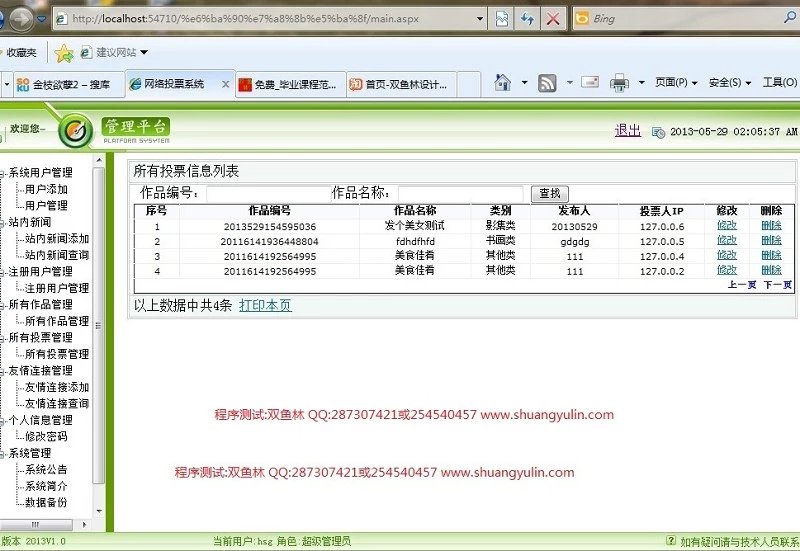Click 删除 for work fdhdfhfd
This screenshot has width=800, height=551.
pos(771,240)
